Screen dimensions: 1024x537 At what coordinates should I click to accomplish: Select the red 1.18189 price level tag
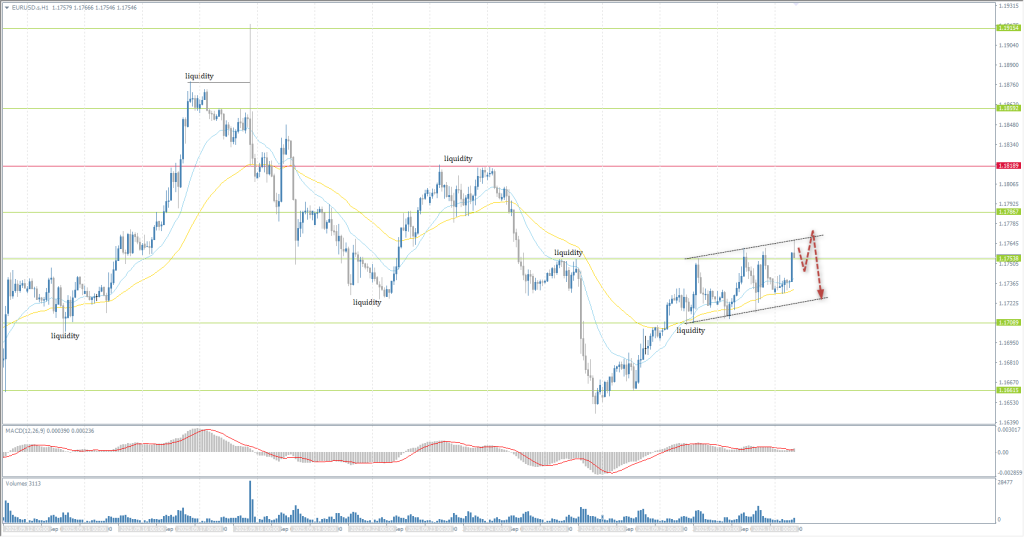(1007, 166)
